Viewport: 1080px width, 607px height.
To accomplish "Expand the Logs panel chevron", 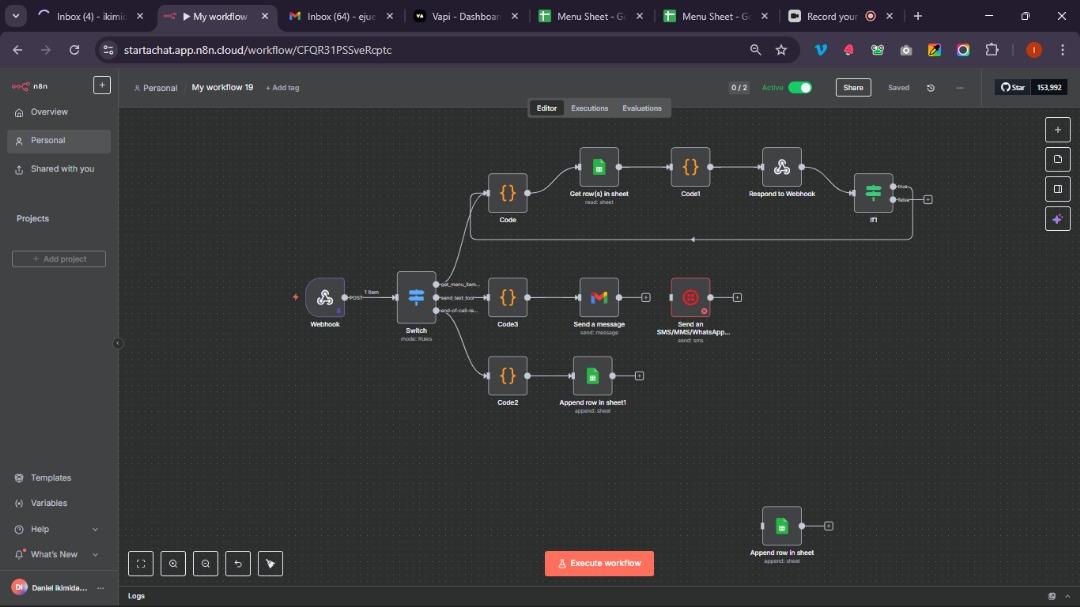I will coord(1068,596).
